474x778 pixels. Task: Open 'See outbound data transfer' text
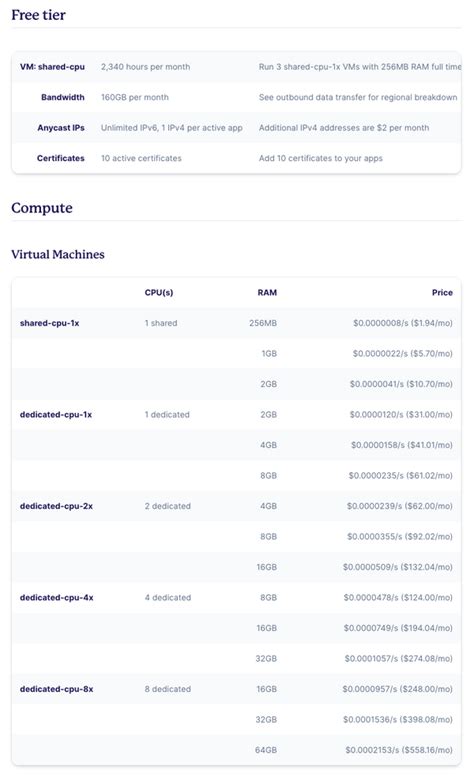[358, 97]
